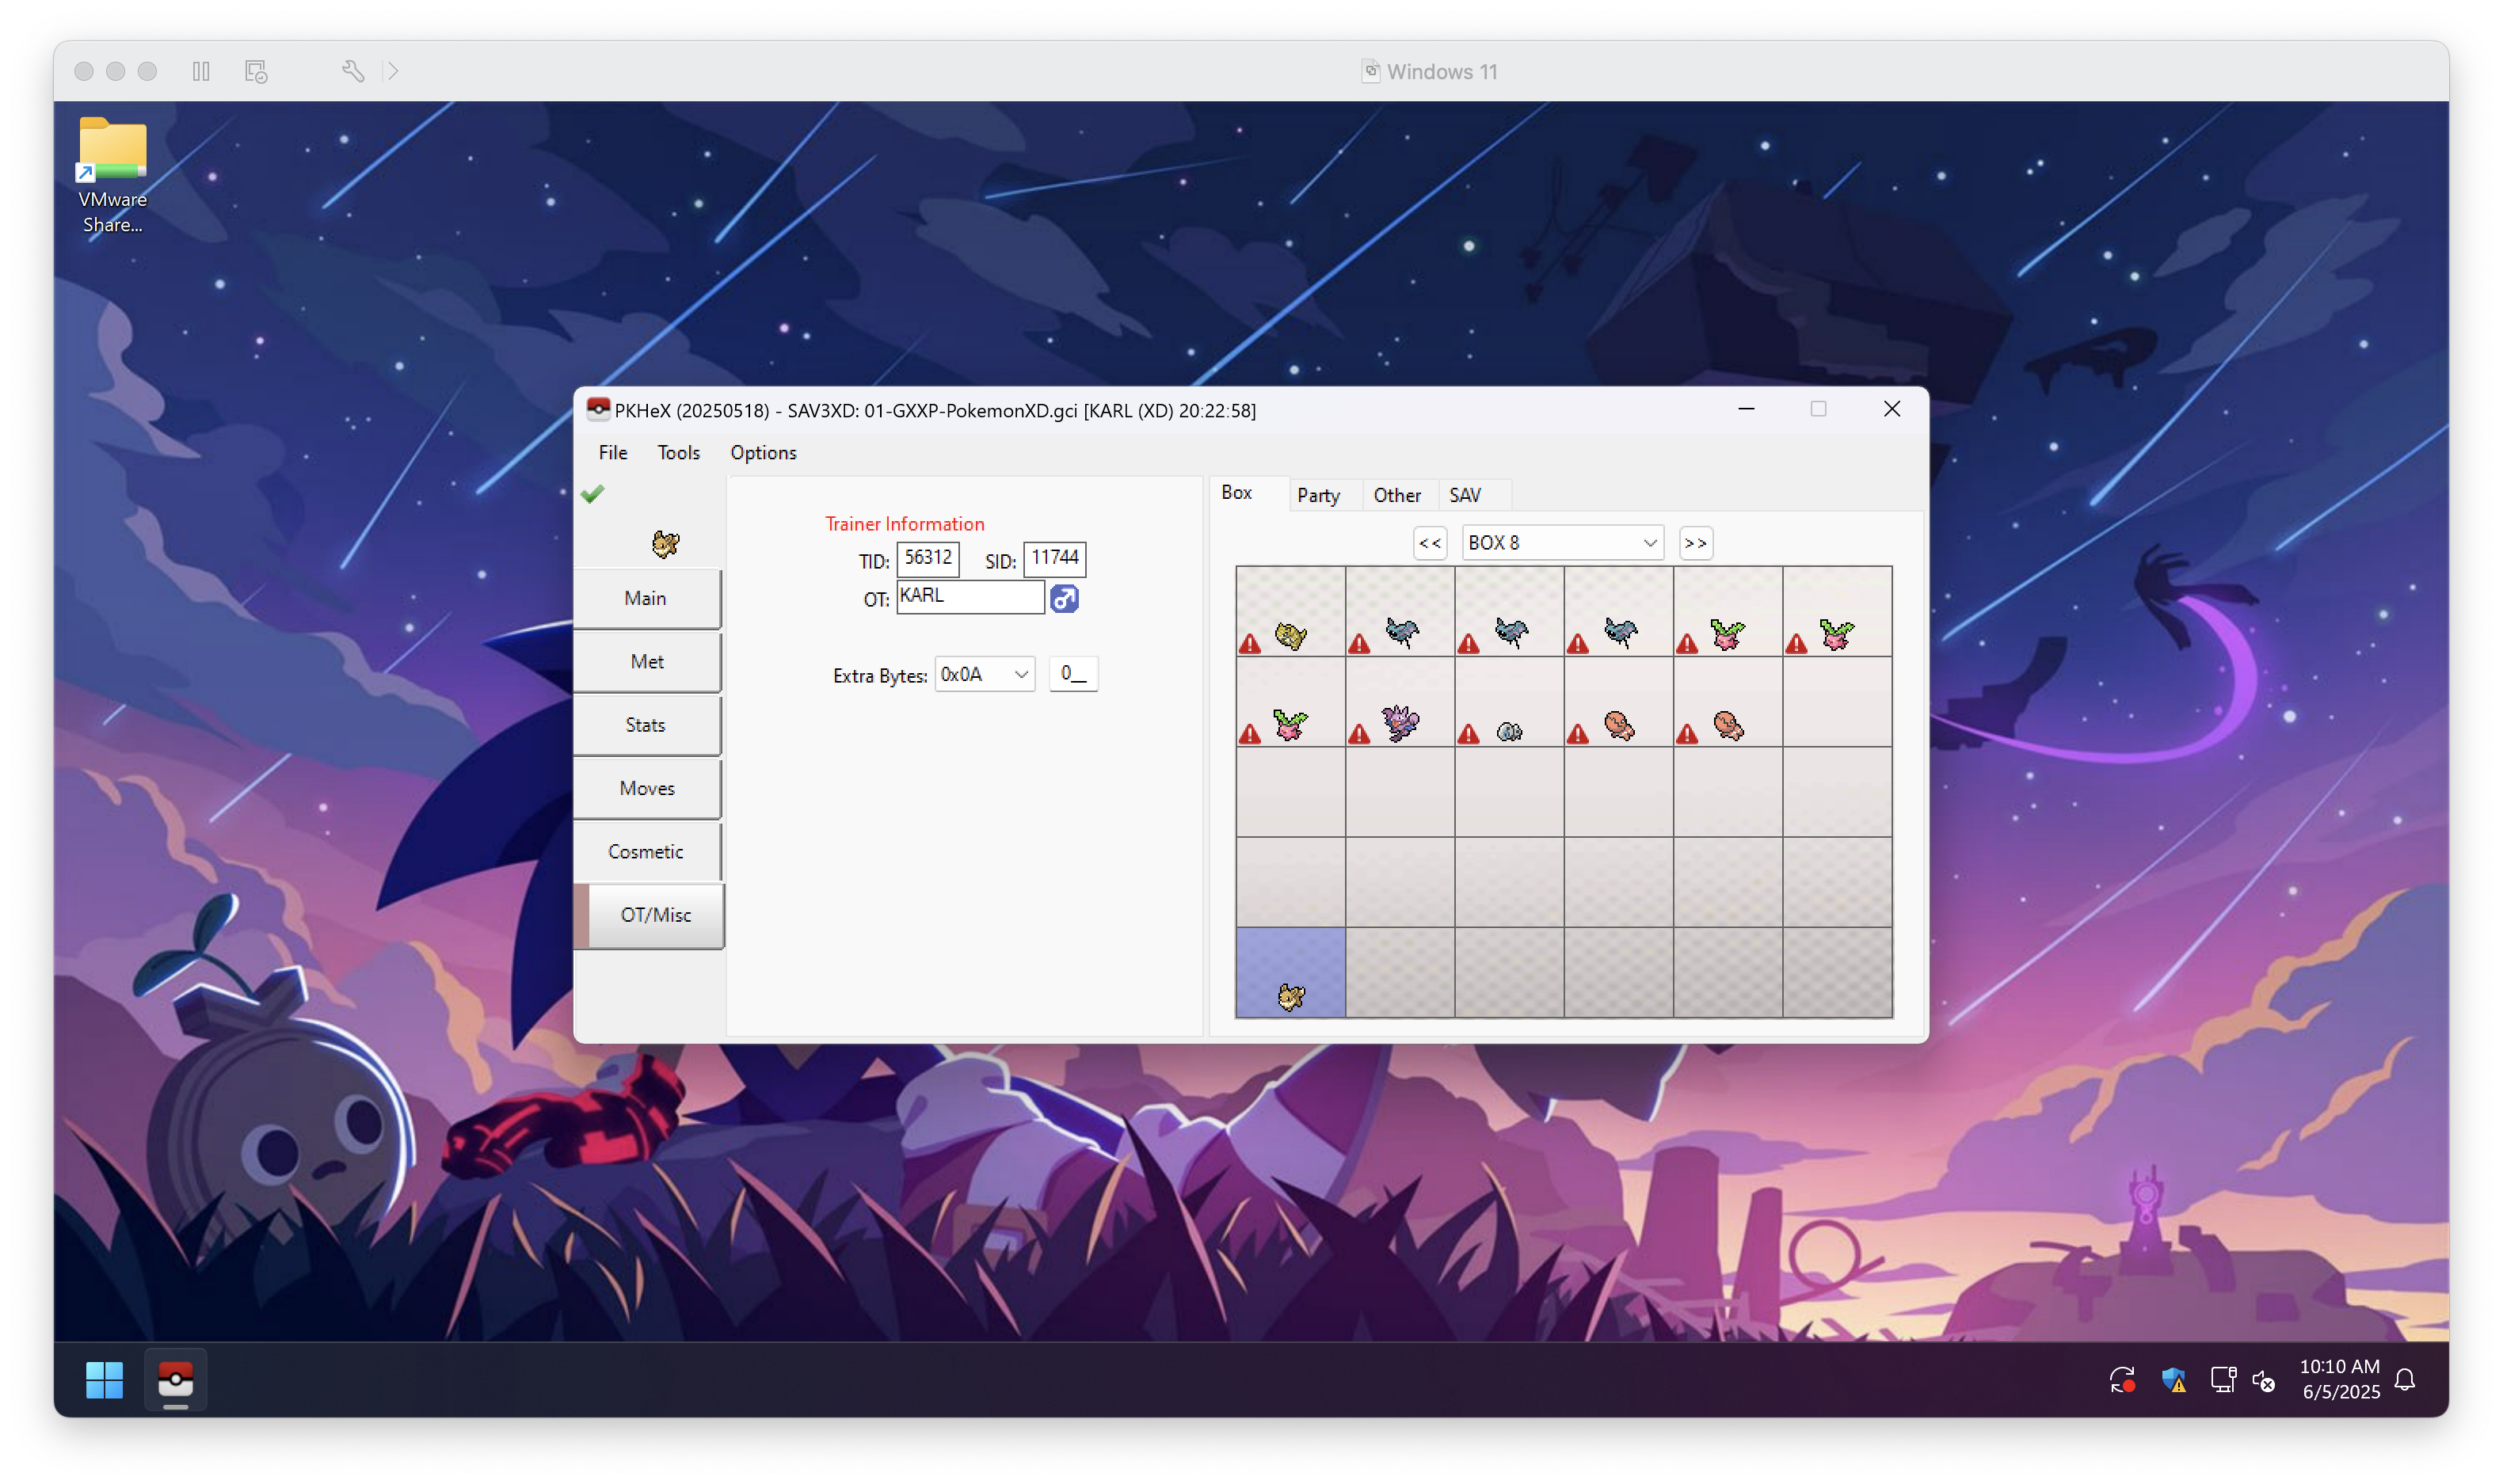Click the green legality checkmark icon

592,494
